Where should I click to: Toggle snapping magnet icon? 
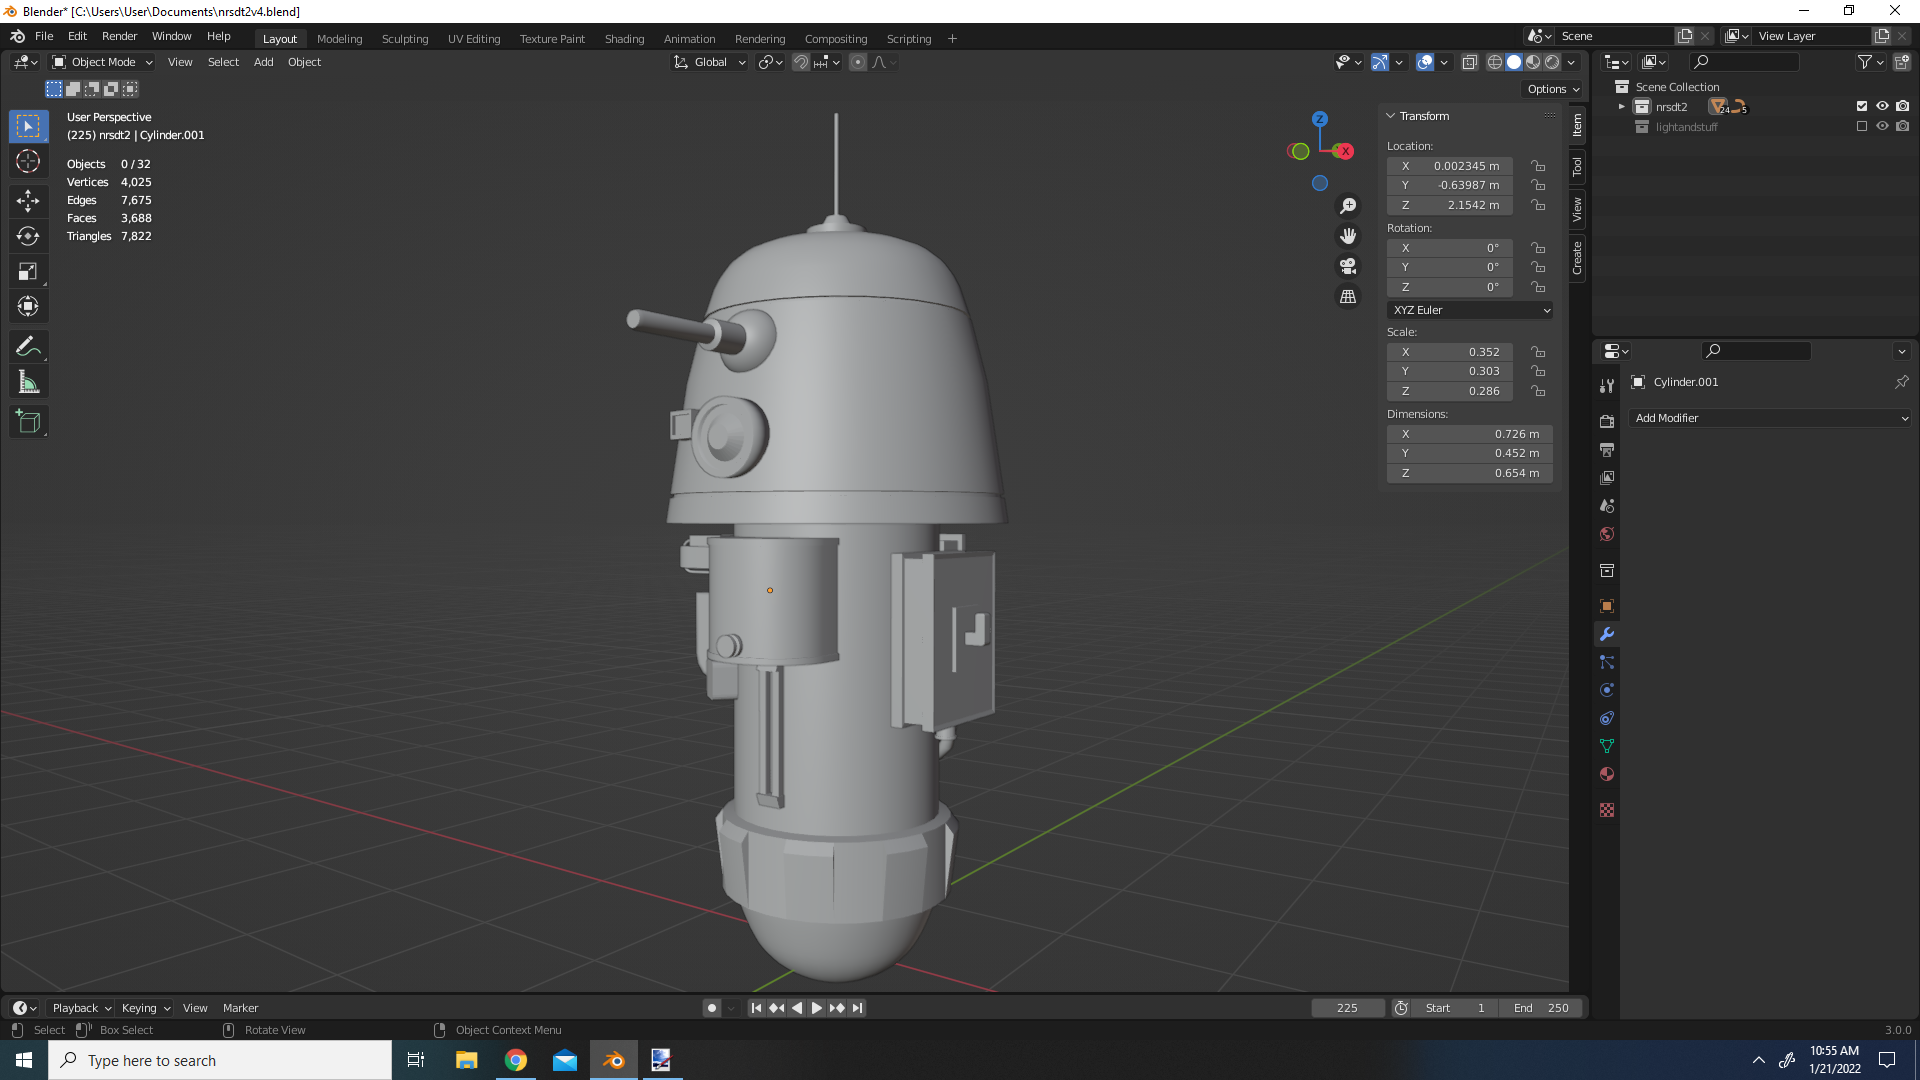[x=801, y=62]
